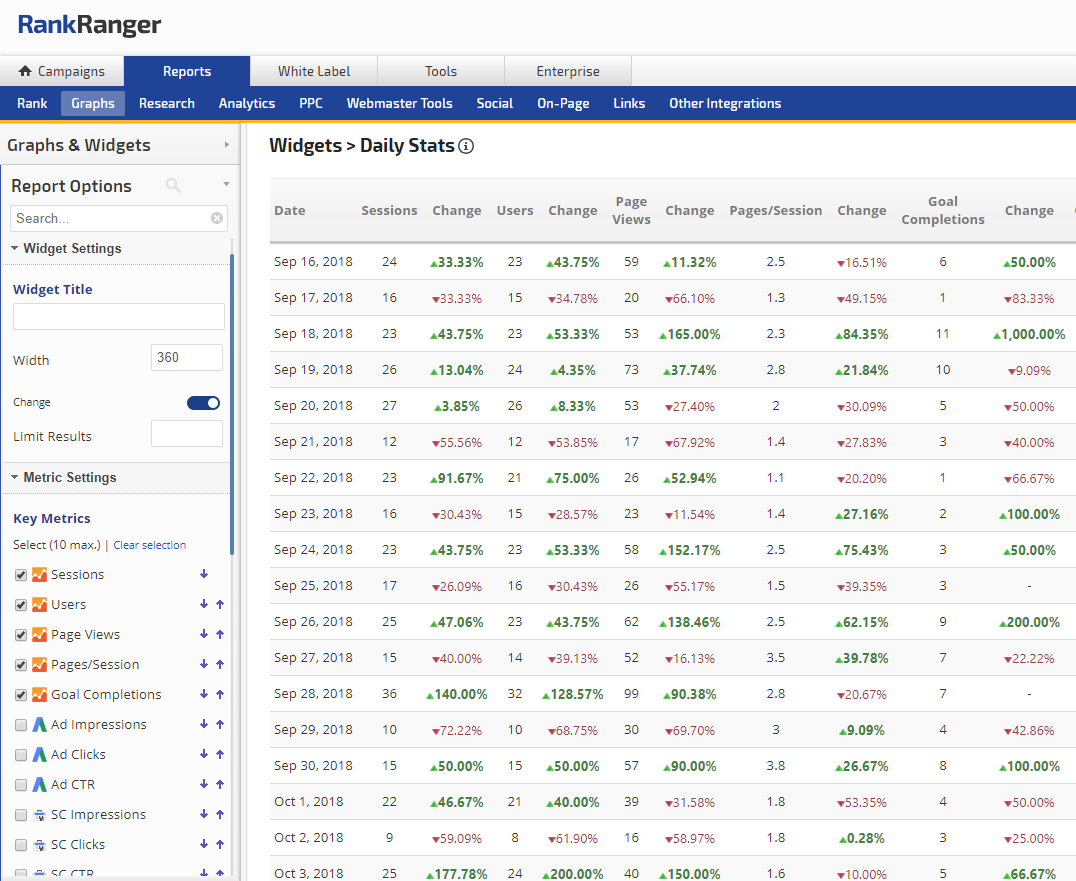The image size is (1076, 881).
Task: Click the home icon on Campaigns tab
Action: tap(26, 71)
